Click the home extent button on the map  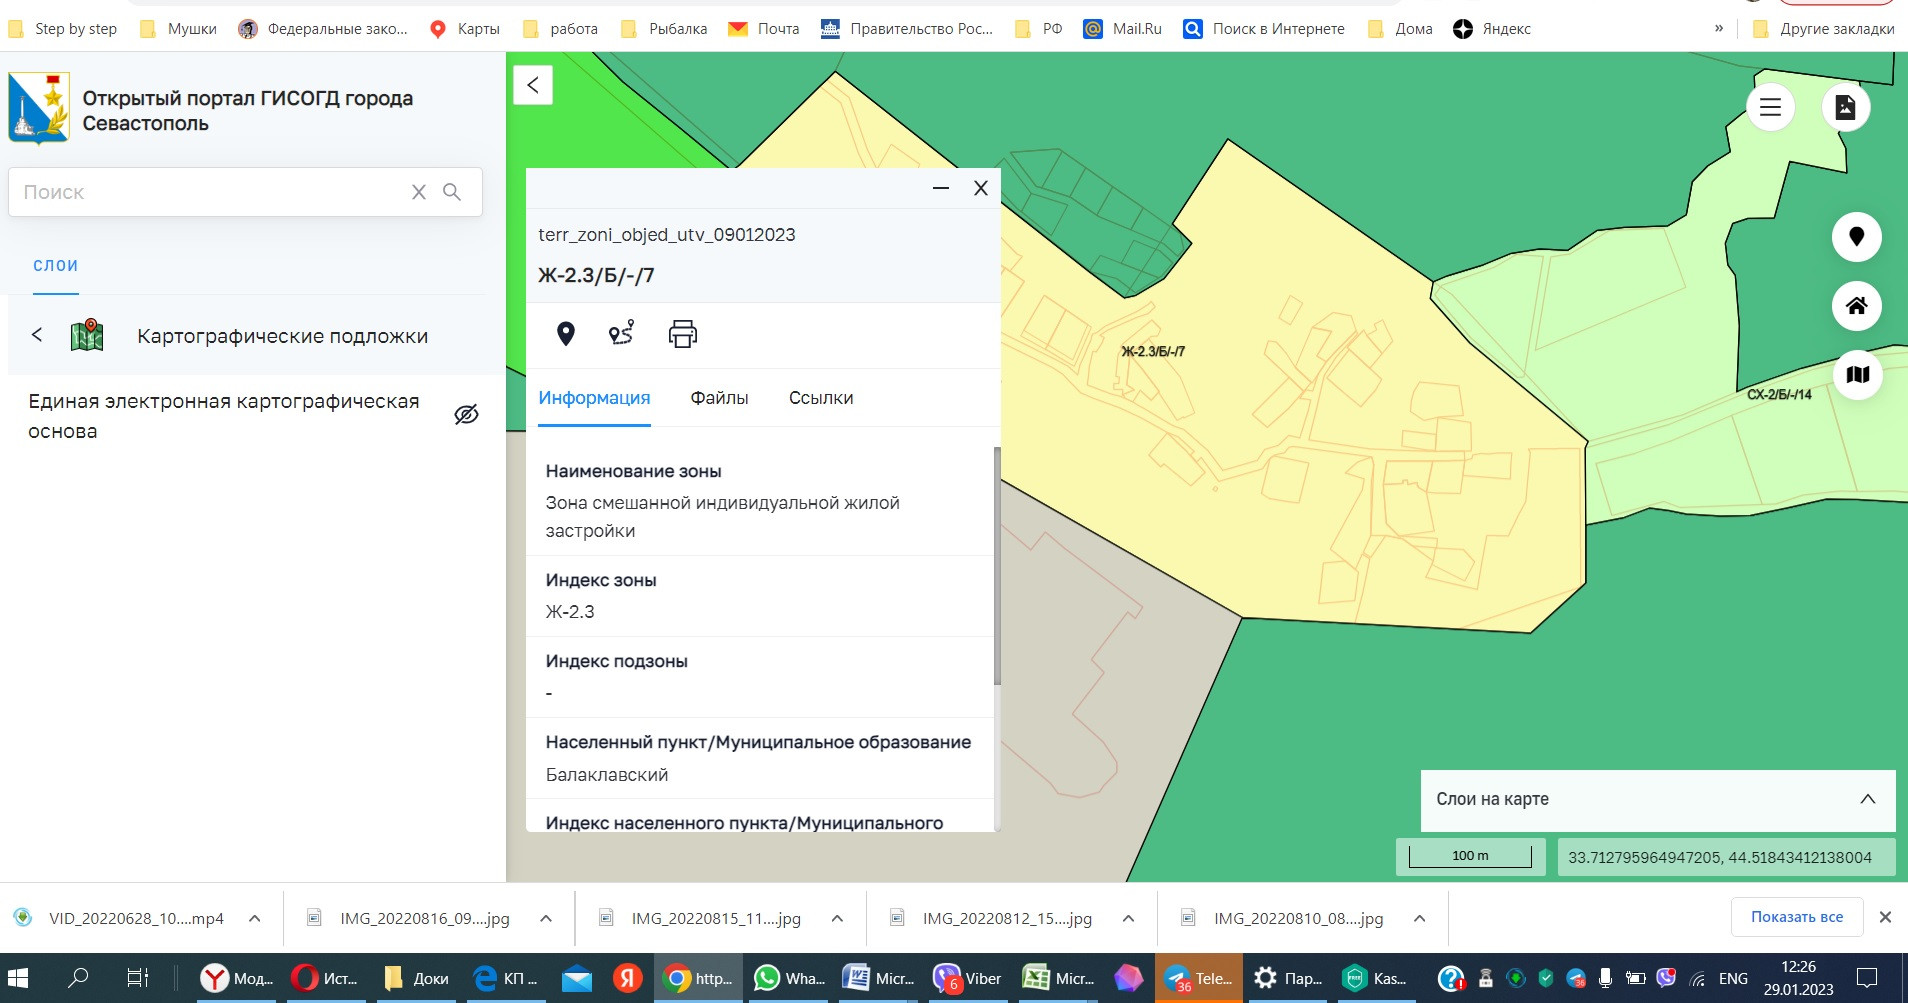[x=1857, y=306]
